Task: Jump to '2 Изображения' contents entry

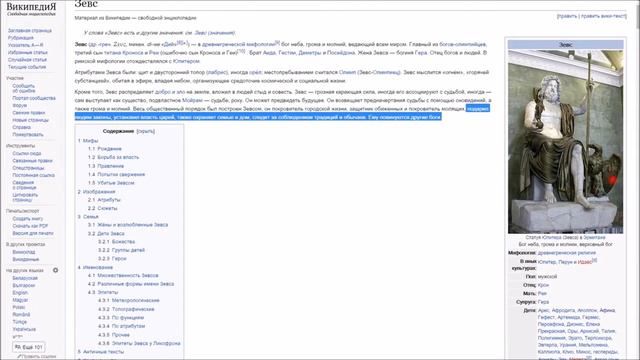Action: [x=96, y=192]
